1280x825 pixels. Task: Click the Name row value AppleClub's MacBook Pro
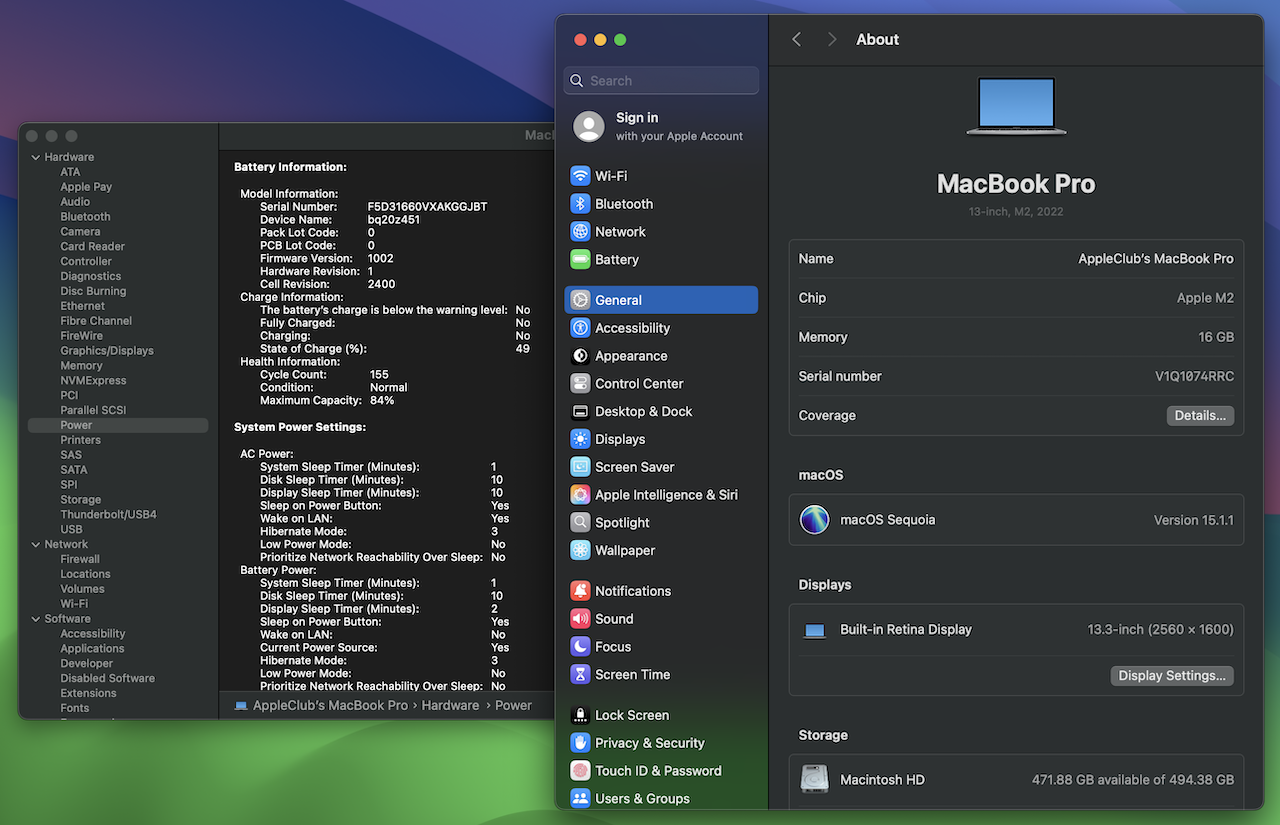(x=1156, y=259)
